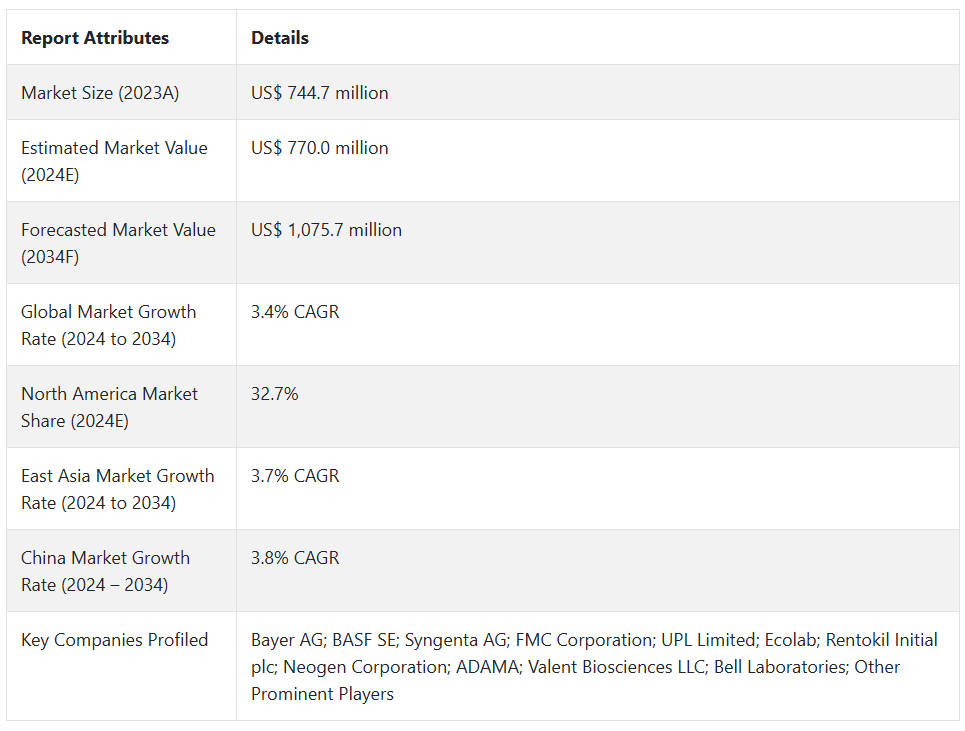This screenshot has width=965, height=731.
Task: Click the 'US$ 770.0 million' value
Action: [320, 148]
